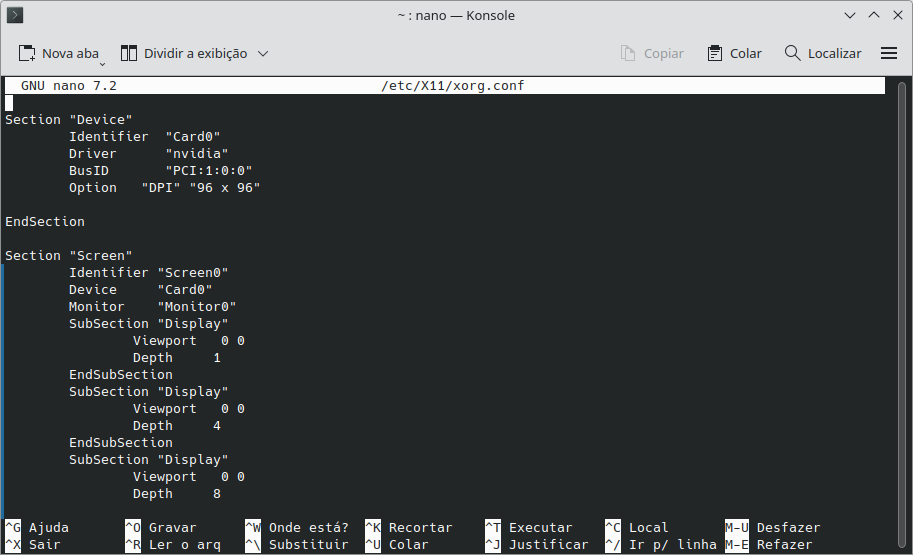The height and width of the screenshot is (555, 913).
Task: Click the Section "Device" line
Action: coord(69,119)
